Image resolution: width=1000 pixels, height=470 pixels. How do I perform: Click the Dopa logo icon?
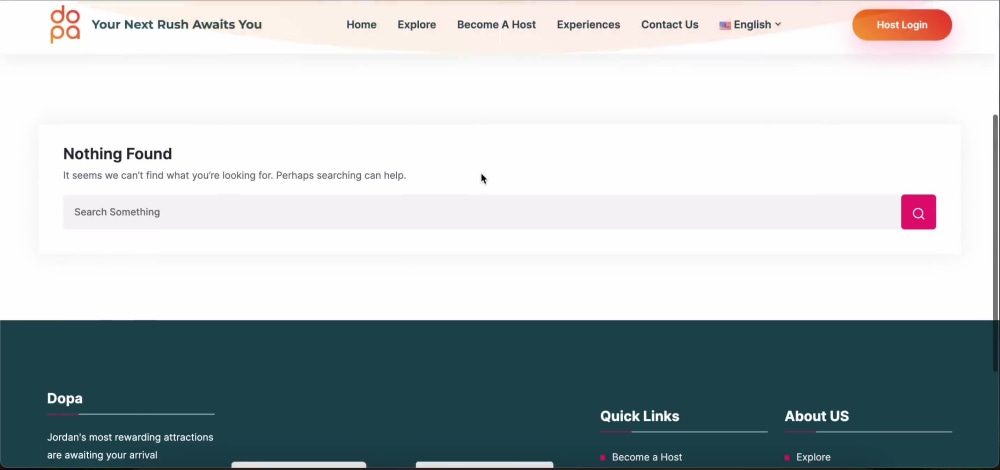click(x=65, y=24)
